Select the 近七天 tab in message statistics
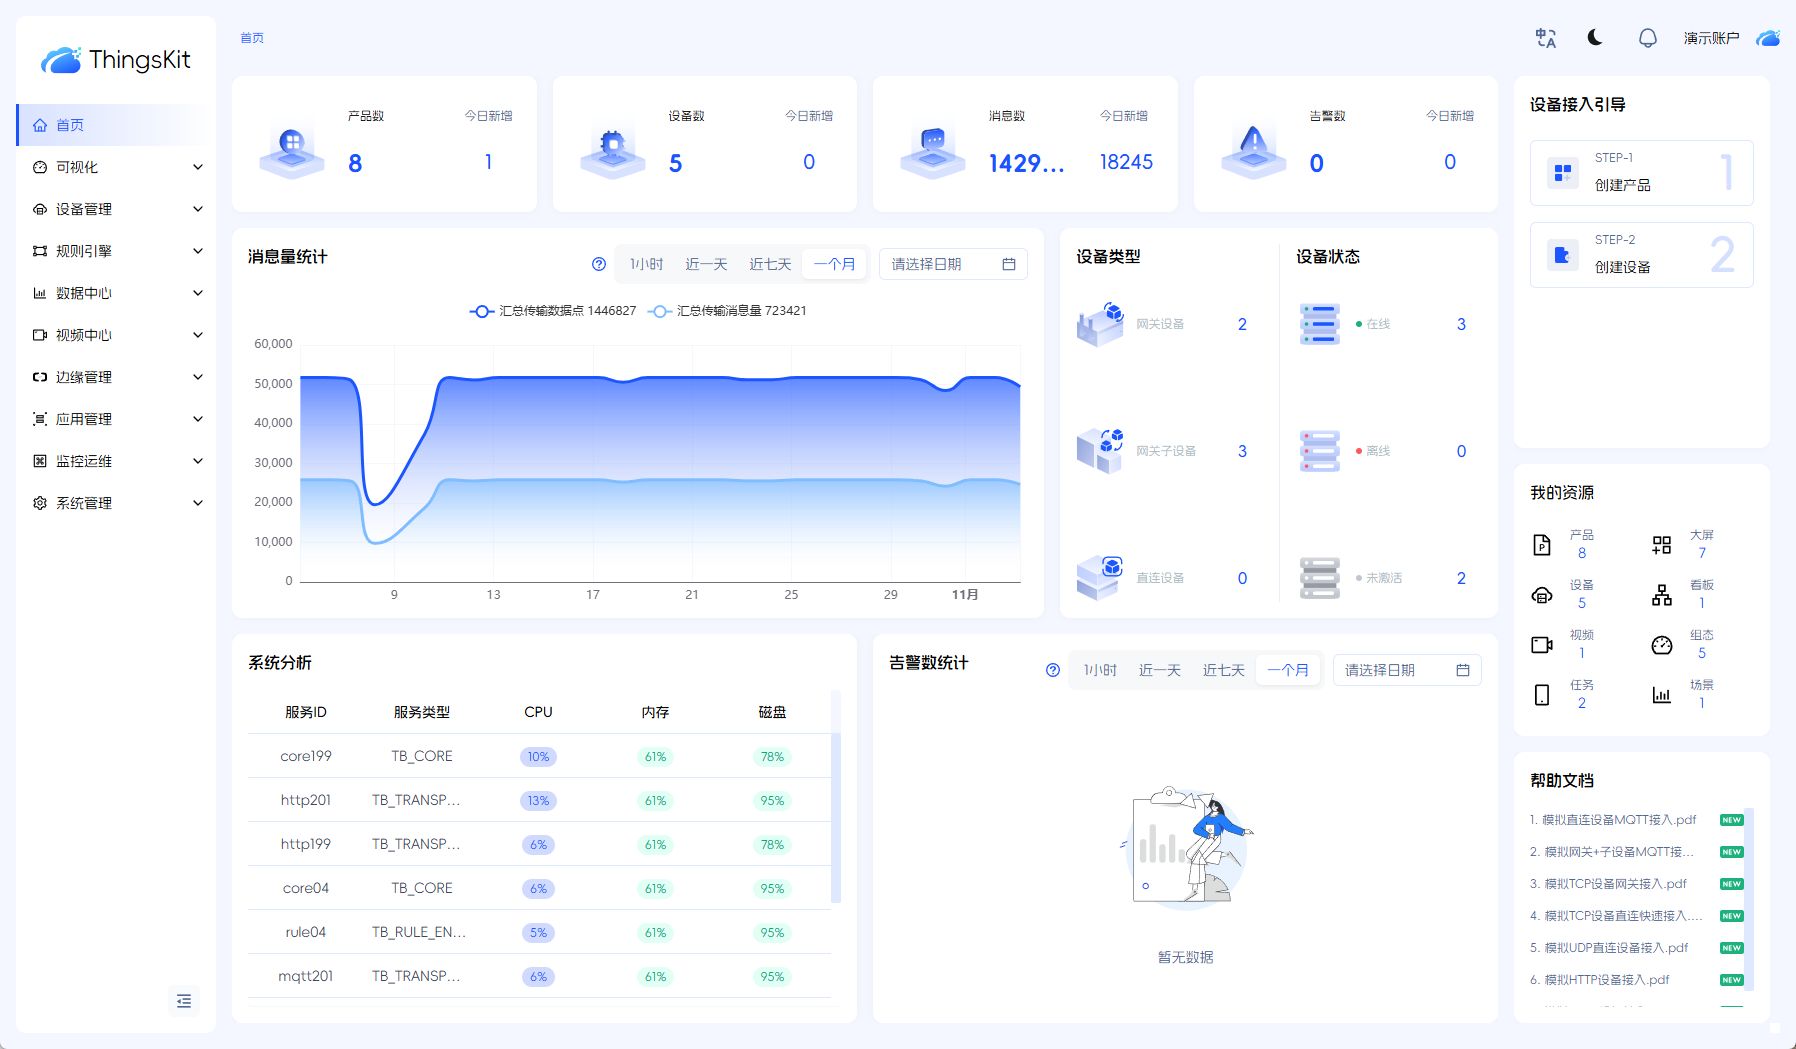Viewport: 1796px width, 1049px height. tap(769, 264)
